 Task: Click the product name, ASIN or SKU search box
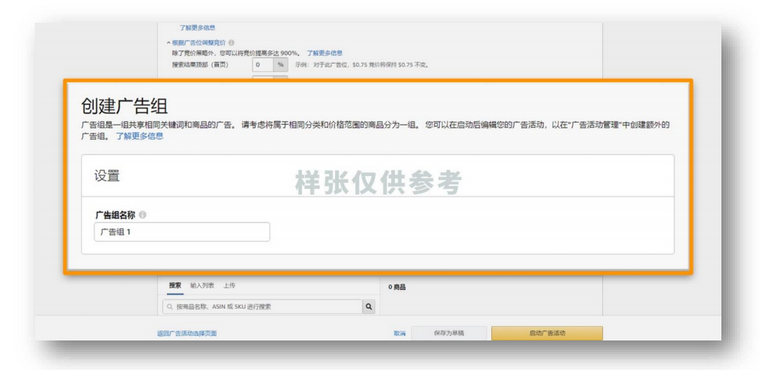[x=262, y=306]
